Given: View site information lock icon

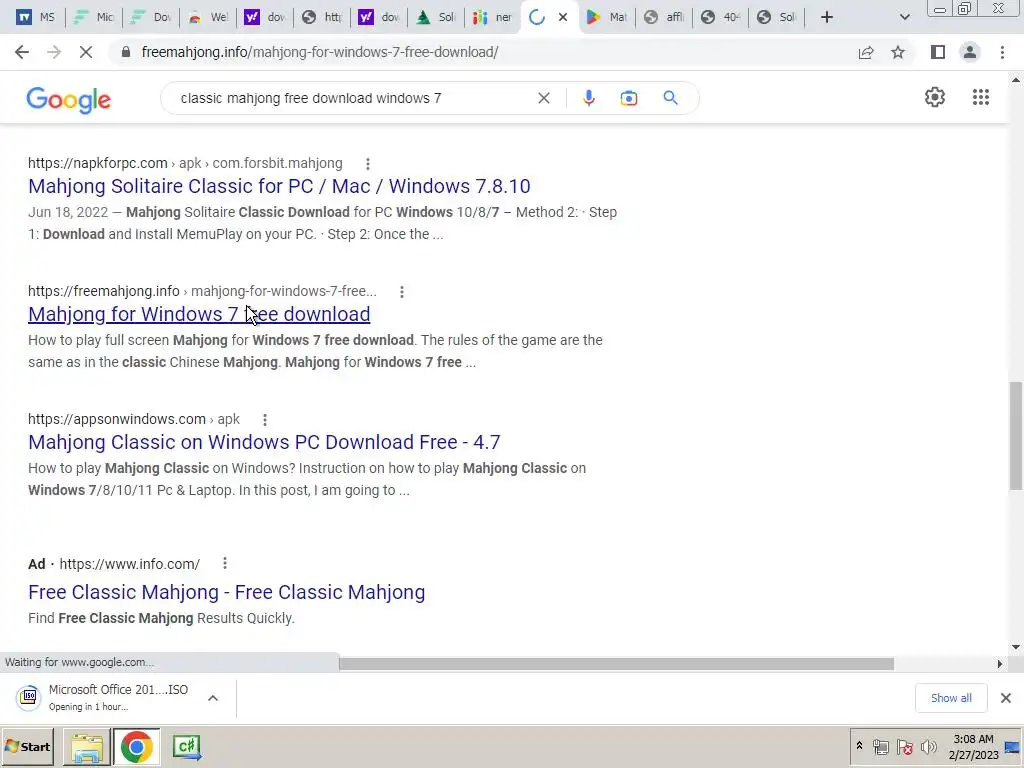Looking at the screenshot, I should pos(126,52).
